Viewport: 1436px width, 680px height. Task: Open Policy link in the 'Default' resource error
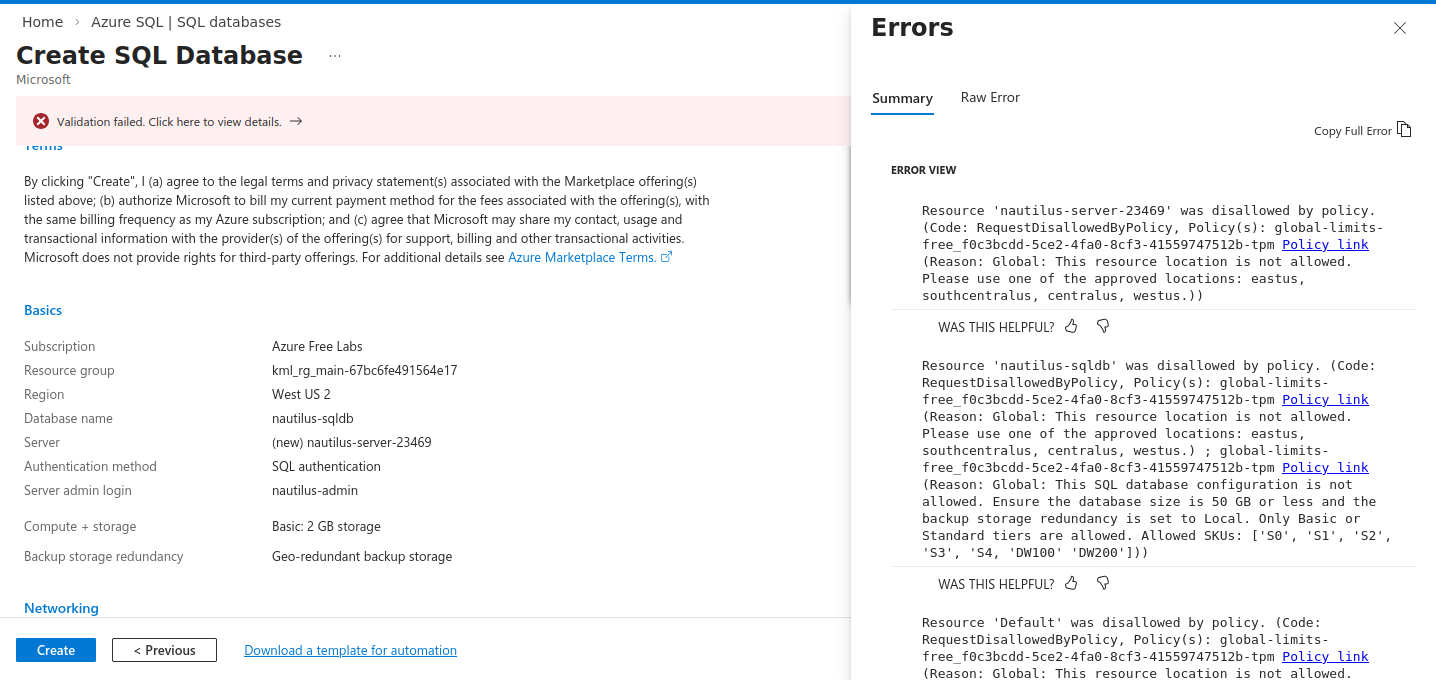1325,656
